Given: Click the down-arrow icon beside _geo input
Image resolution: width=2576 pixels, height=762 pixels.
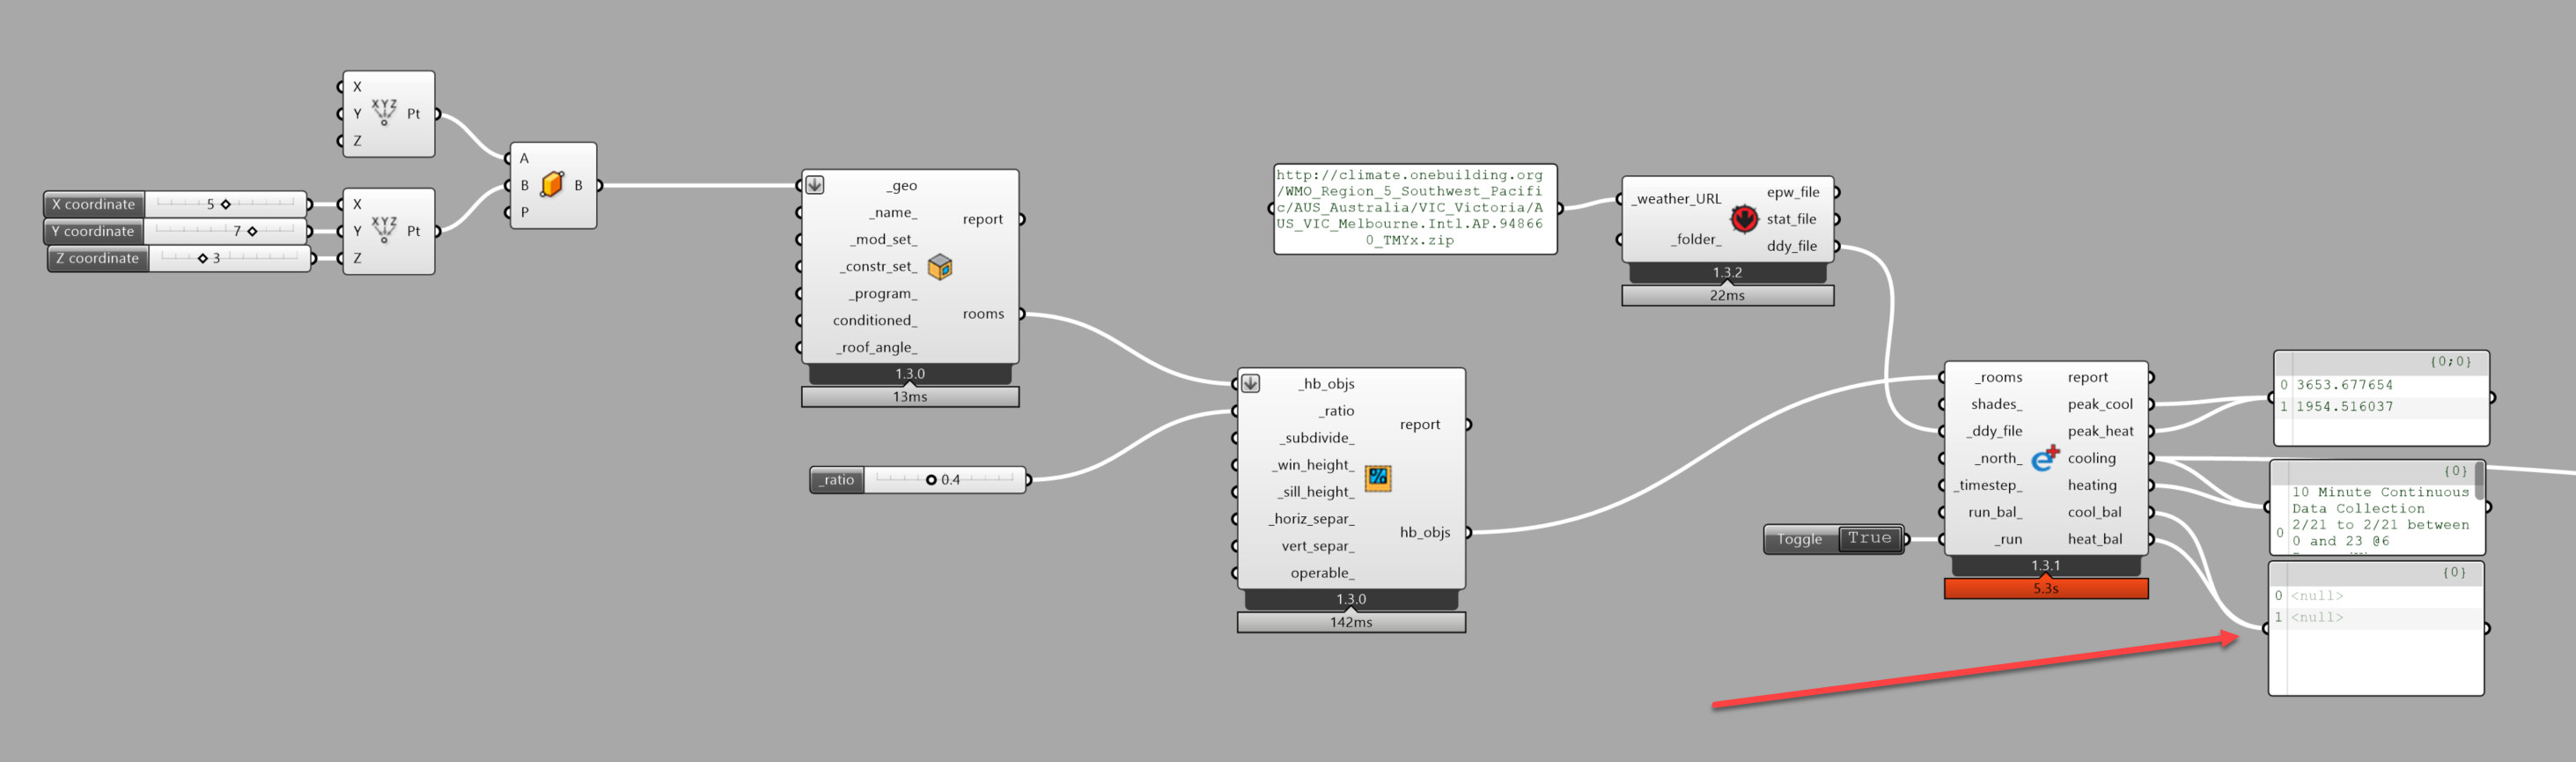Looking at the screenshot, I should click(815, 185).
